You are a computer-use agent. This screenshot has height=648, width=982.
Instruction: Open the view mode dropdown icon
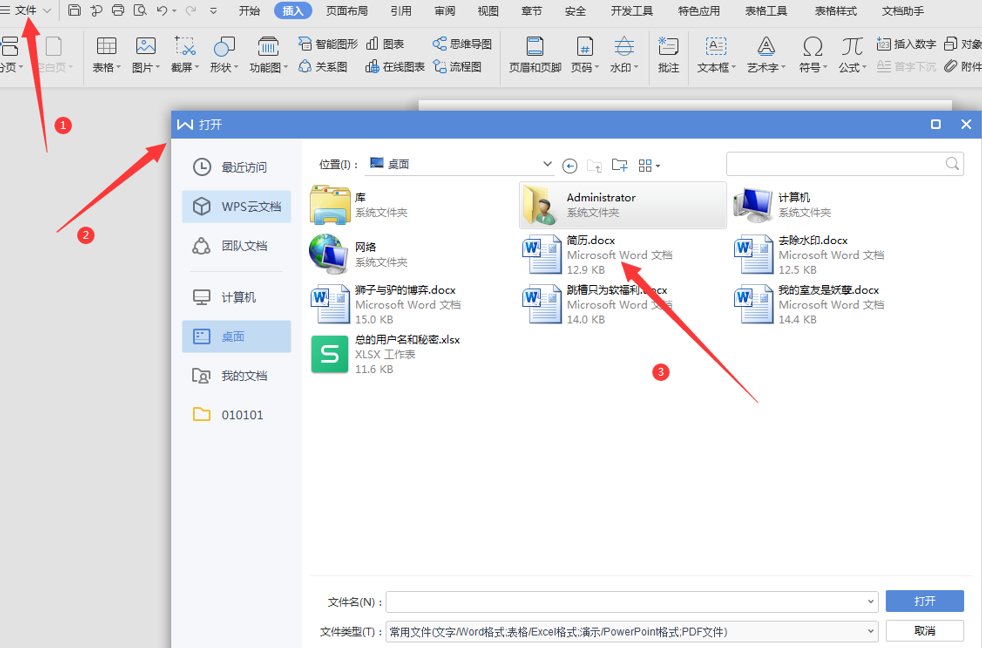click(649, 165)
